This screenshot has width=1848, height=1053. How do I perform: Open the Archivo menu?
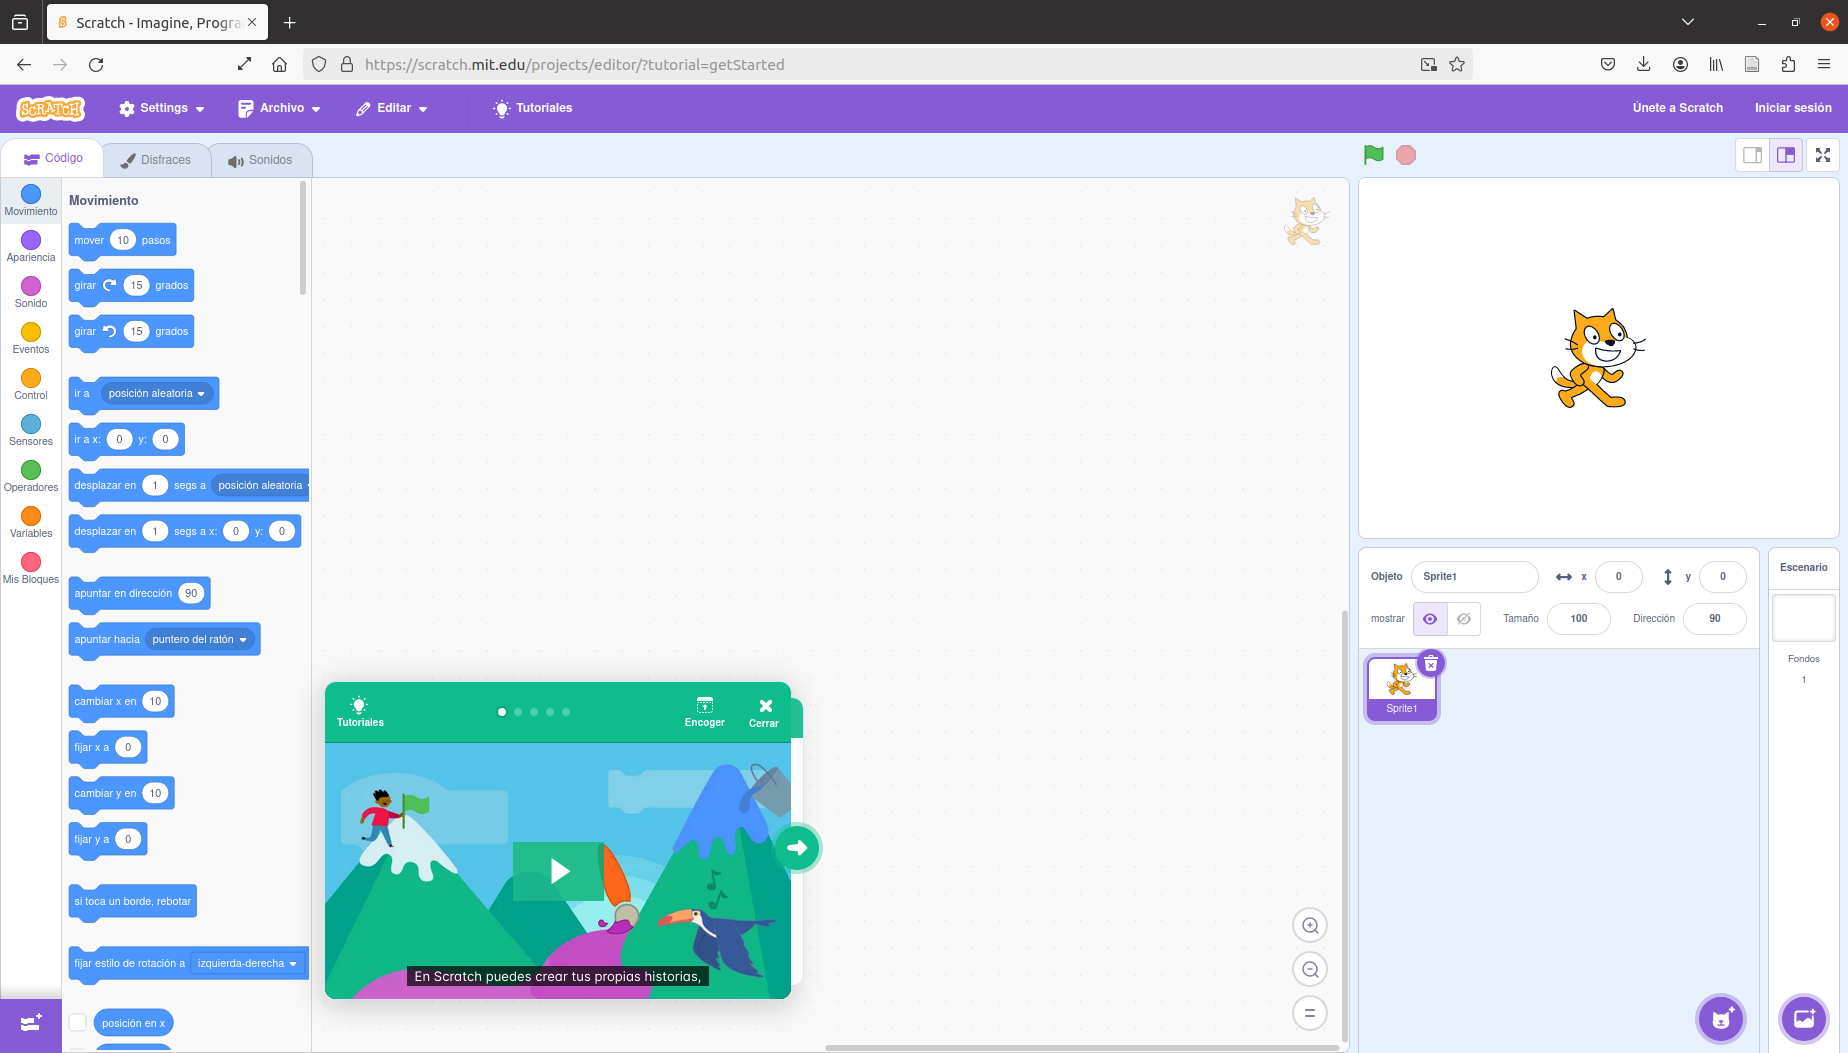(279, 108)
